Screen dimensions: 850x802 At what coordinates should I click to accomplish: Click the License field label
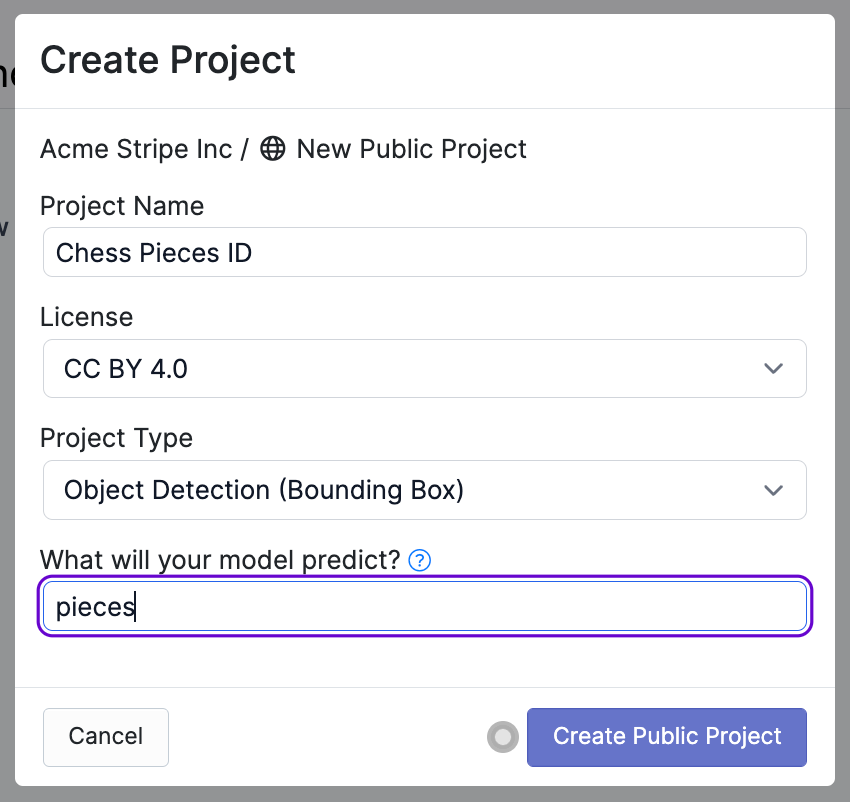pos(86,317)
